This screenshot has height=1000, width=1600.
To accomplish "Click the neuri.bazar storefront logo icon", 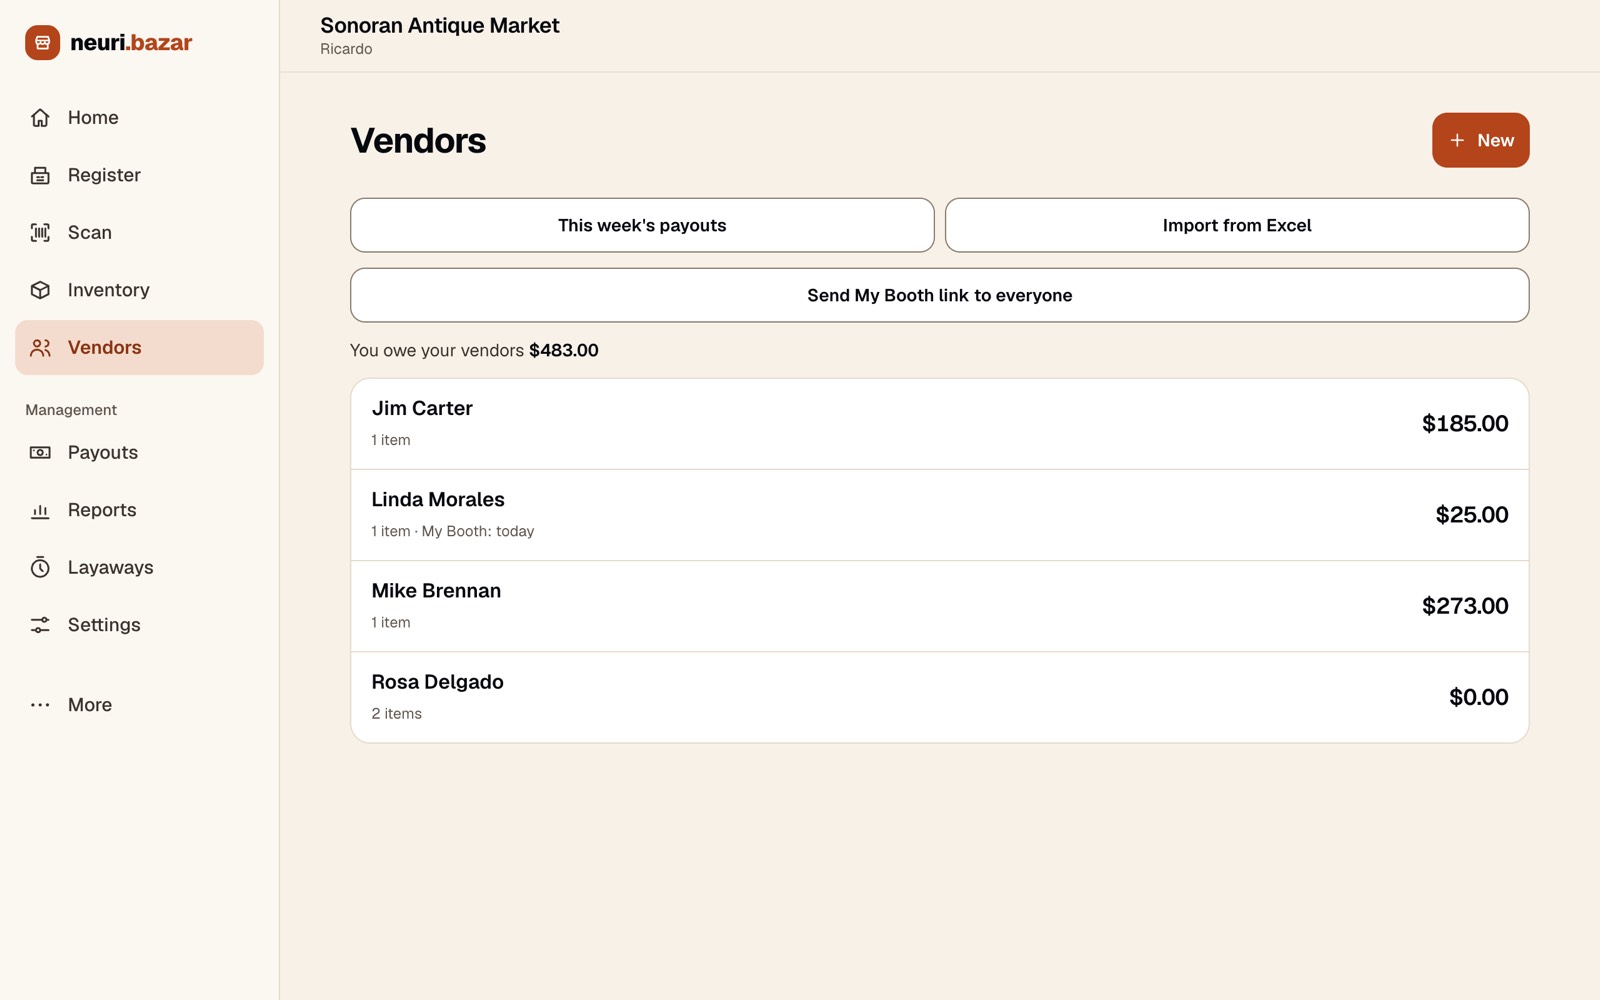I will (x=42, y=42).
